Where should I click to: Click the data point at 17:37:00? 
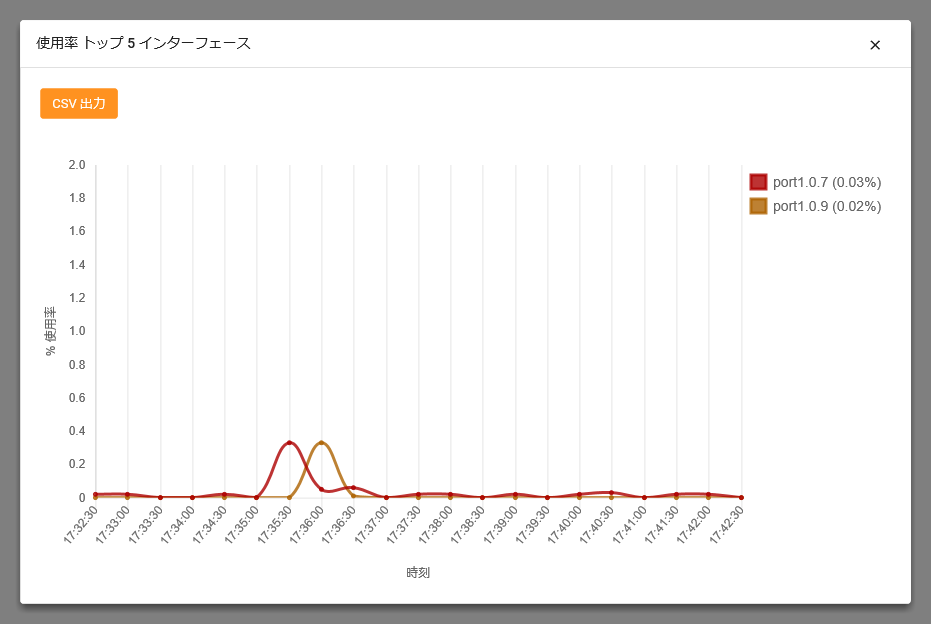click(x=386, y=497)
